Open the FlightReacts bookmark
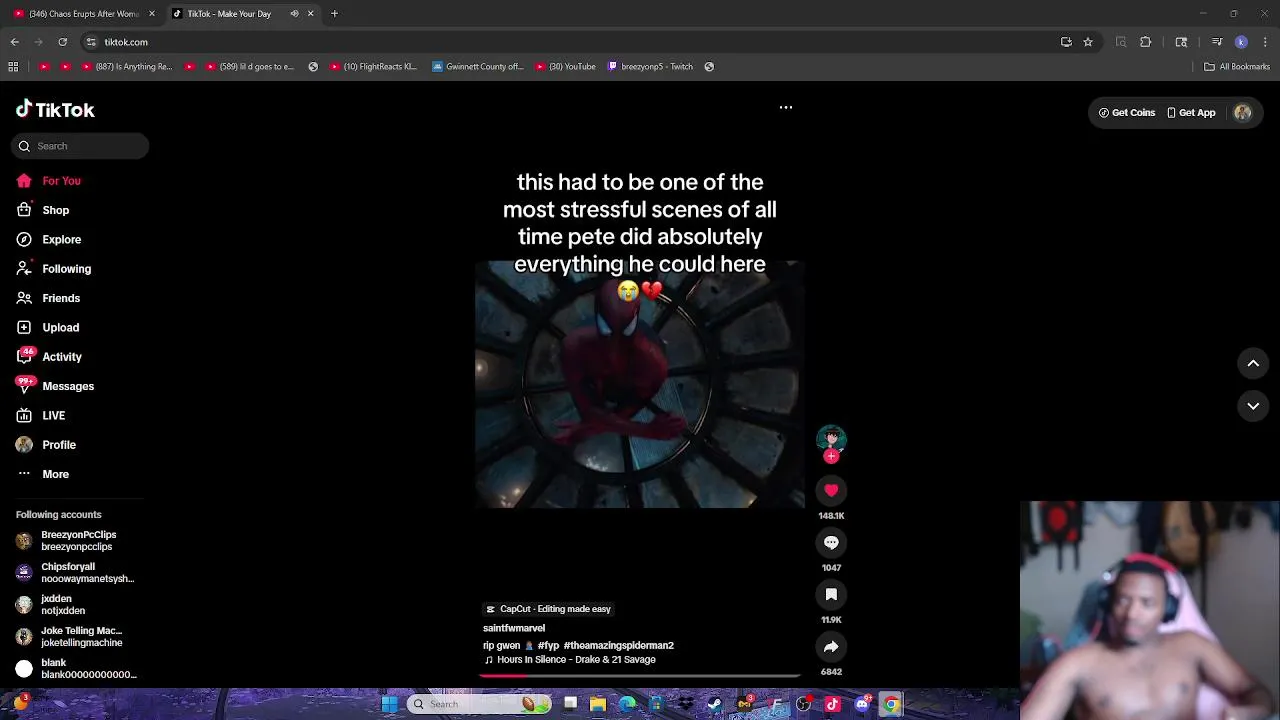Image resolution: width=1280 pixels, height=720 pixels. coord(372,67)
